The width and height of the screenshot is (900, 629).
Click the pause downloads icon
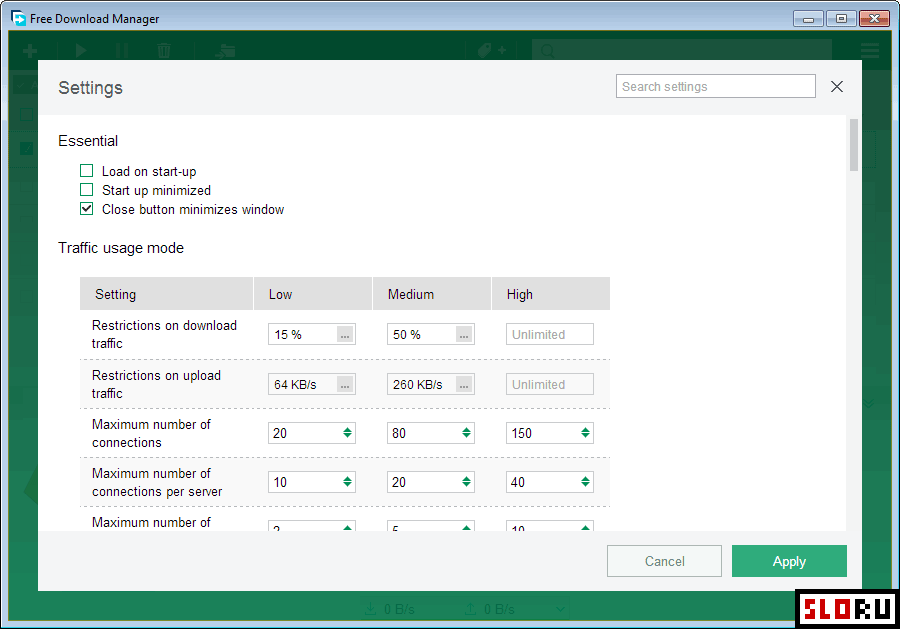(x=122, y=51)
